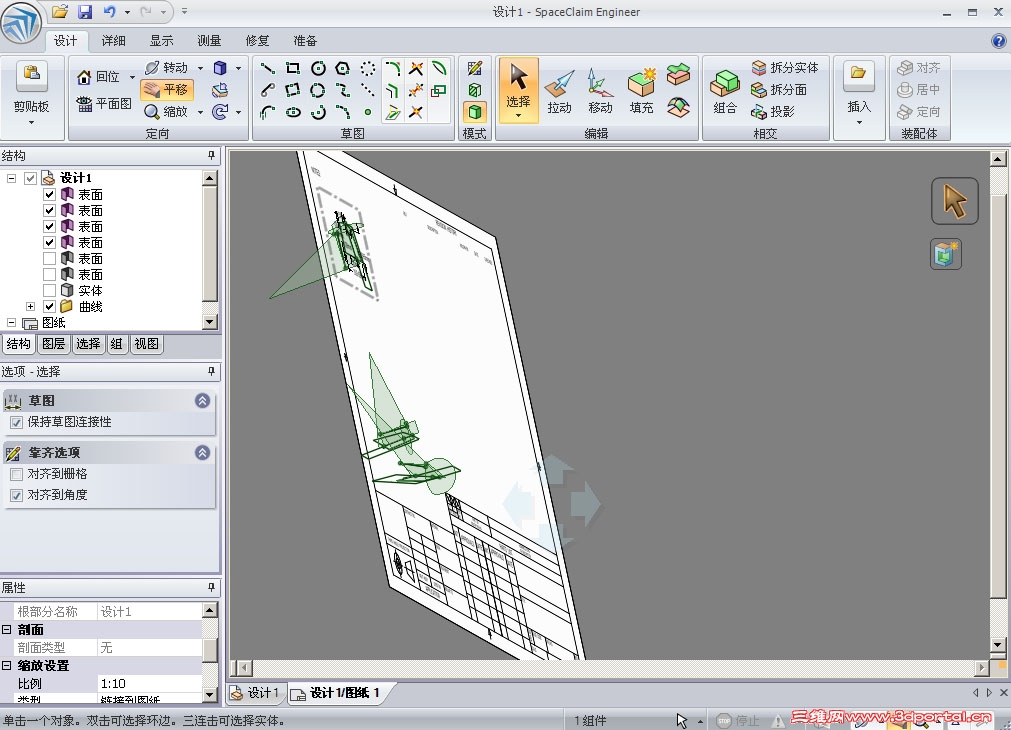Uncheck the fourth 表面 item checkbox
Image resolution: width=1011 pixels, height=730 pixels.
(x=49, y=242)
